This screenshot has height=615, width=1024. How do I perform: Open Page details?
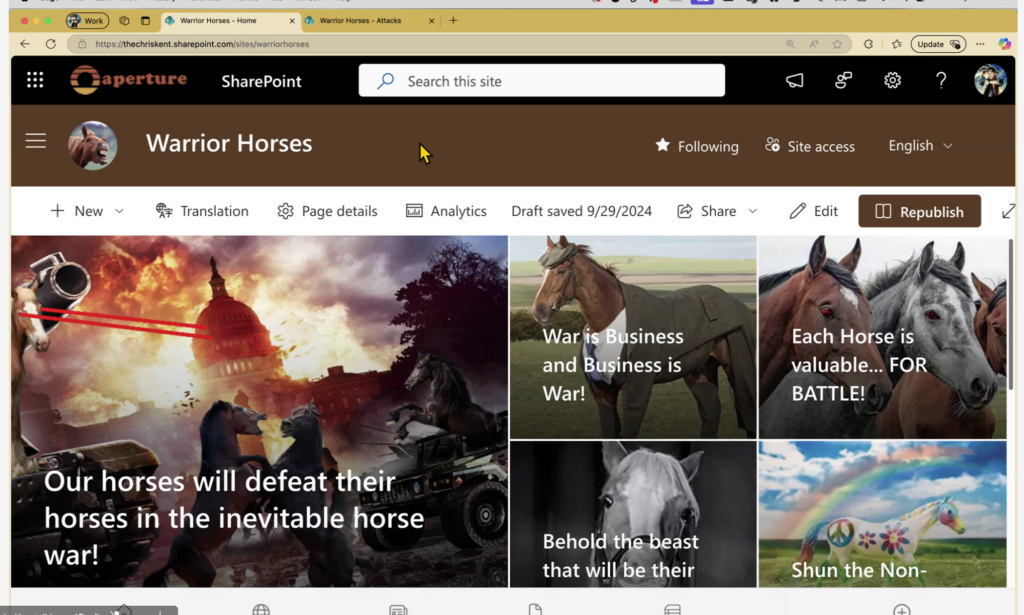pos(327,211)
